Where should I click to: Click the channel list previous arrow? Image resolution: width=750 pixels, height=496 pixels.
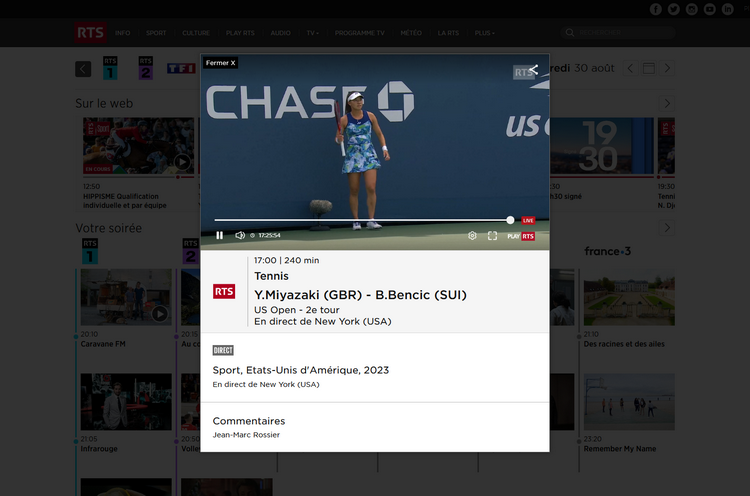(83, 69)
